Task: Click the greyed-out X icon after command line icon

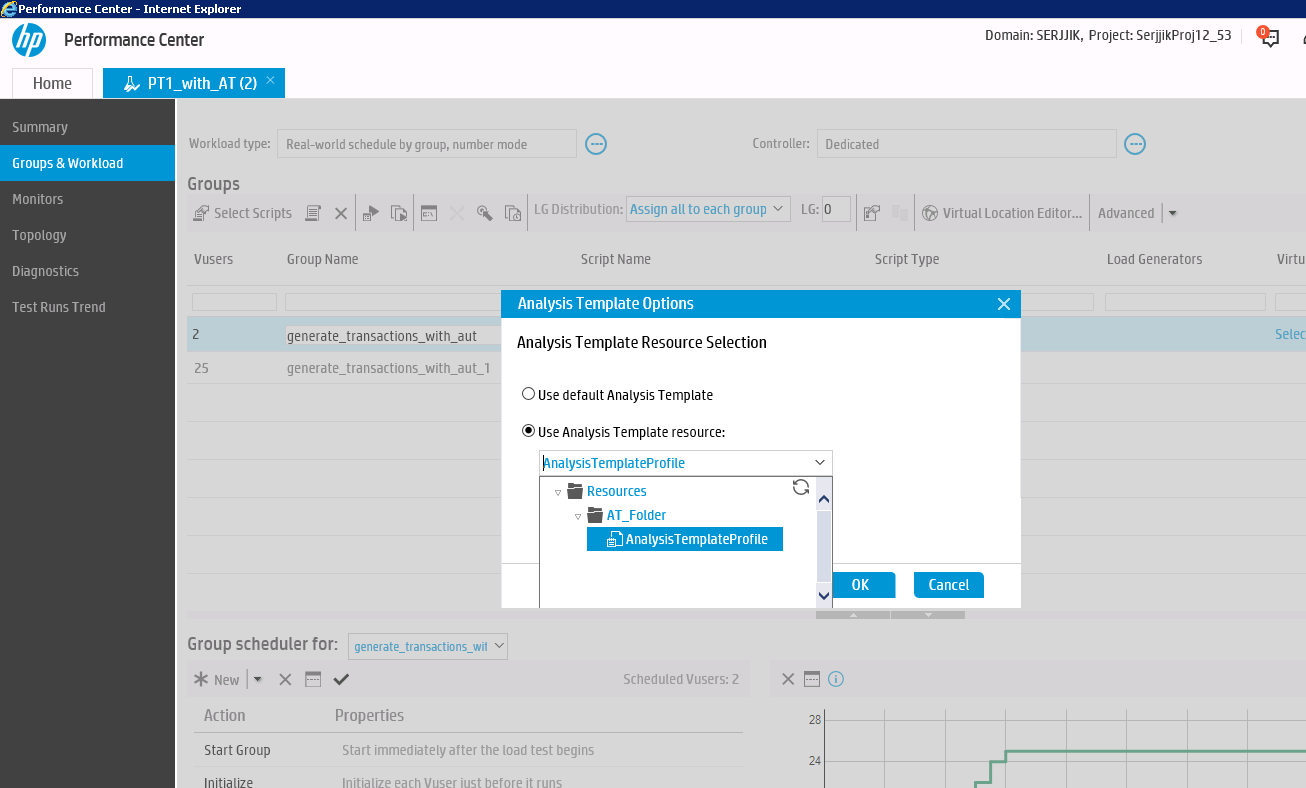Action: (457, 213)
